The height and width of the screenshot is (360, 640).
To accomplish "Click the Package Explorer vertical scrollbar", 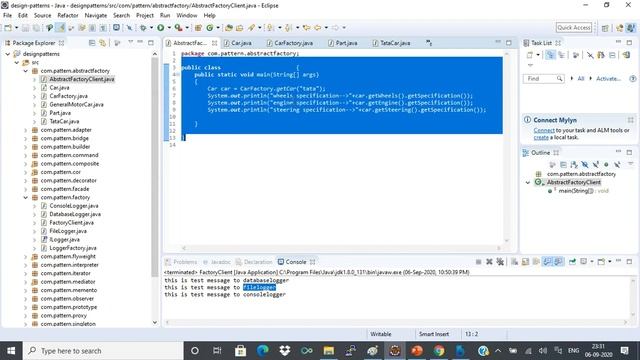I will [x=155, y=167].
